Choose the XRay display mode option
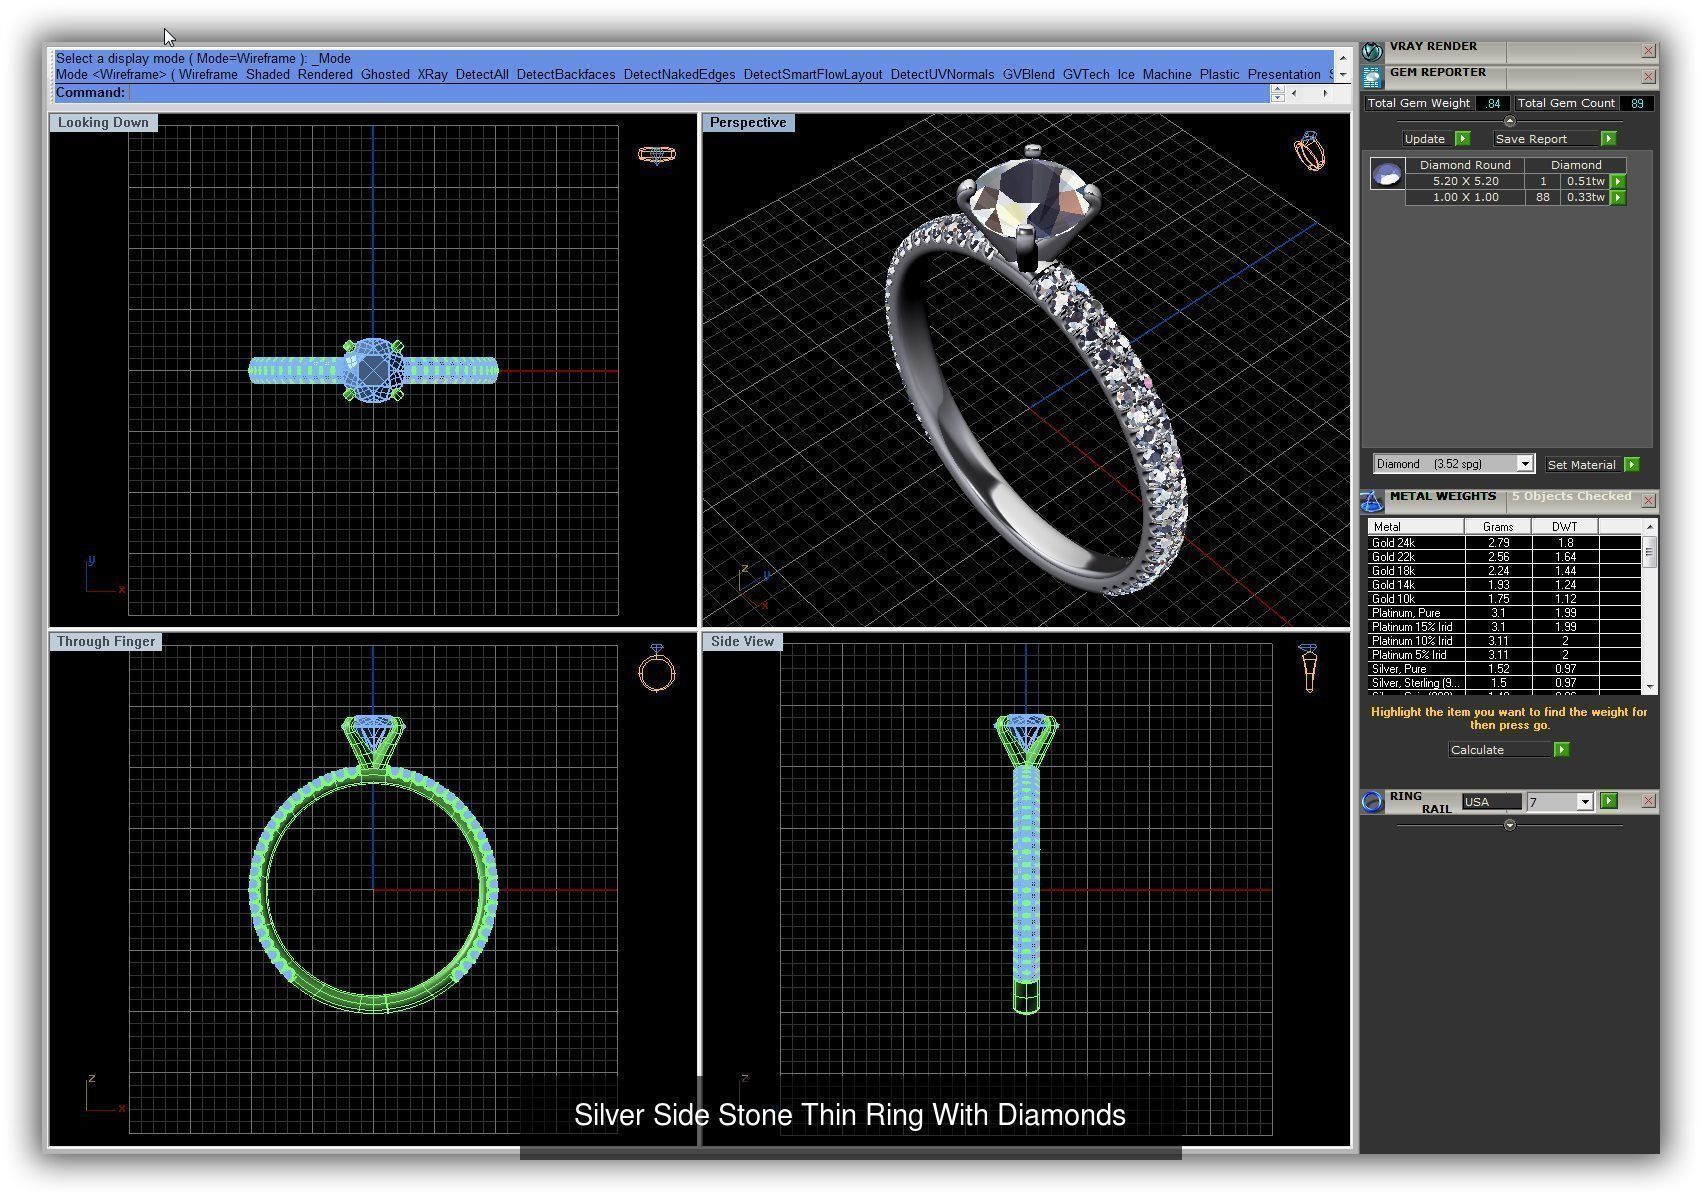The height and width of the screenshot is (1196, 1702). pos(432,75)
